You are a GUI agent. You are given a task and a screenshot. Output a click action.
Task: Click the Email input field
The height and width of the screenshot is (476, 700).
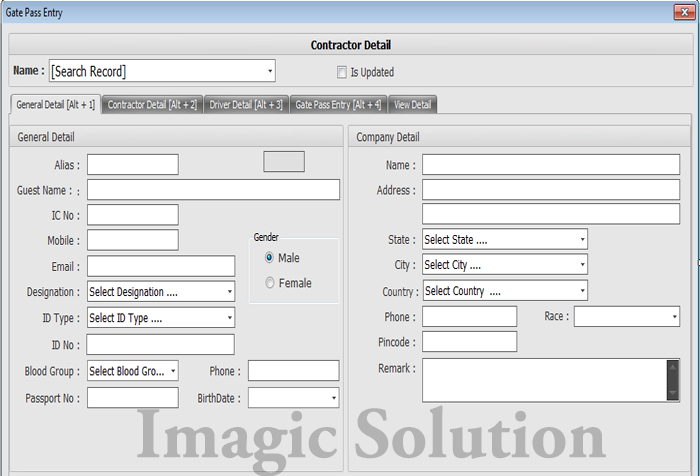click(161, 266)
